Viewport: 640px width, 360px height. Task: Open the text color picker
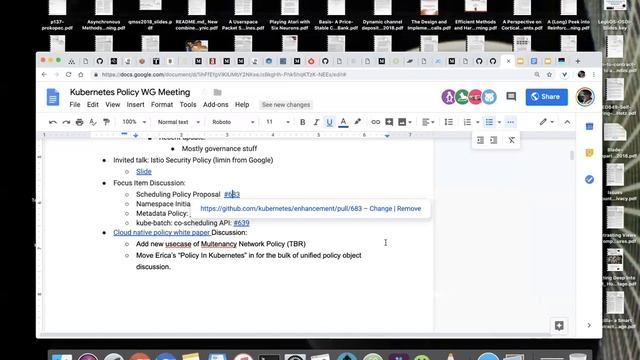coord(343,122)
